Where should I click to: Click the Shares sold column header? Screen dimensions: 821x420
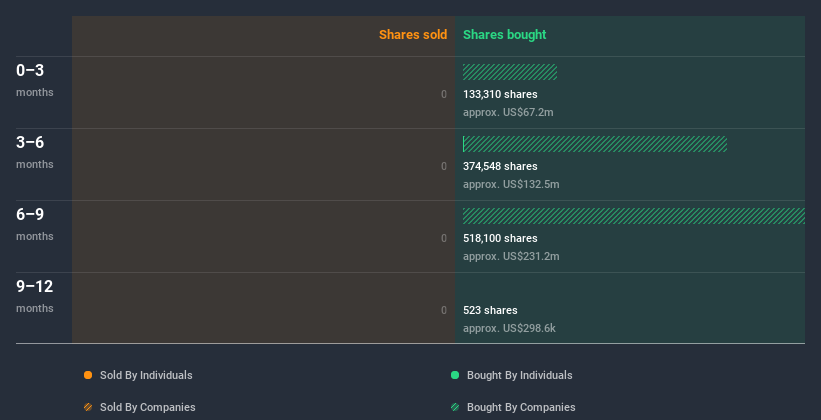point(413,35)
